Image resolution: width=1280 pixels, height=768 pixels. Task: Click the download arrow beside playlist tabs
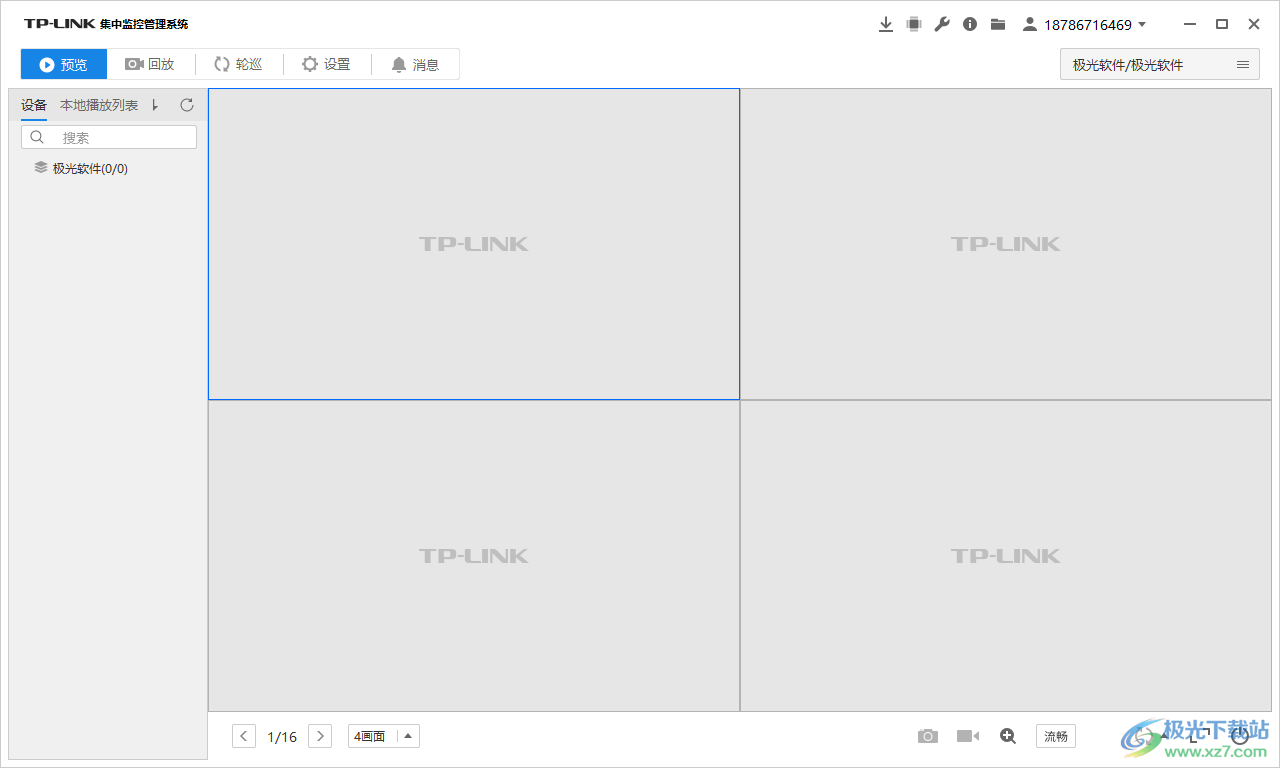point(155,104)
